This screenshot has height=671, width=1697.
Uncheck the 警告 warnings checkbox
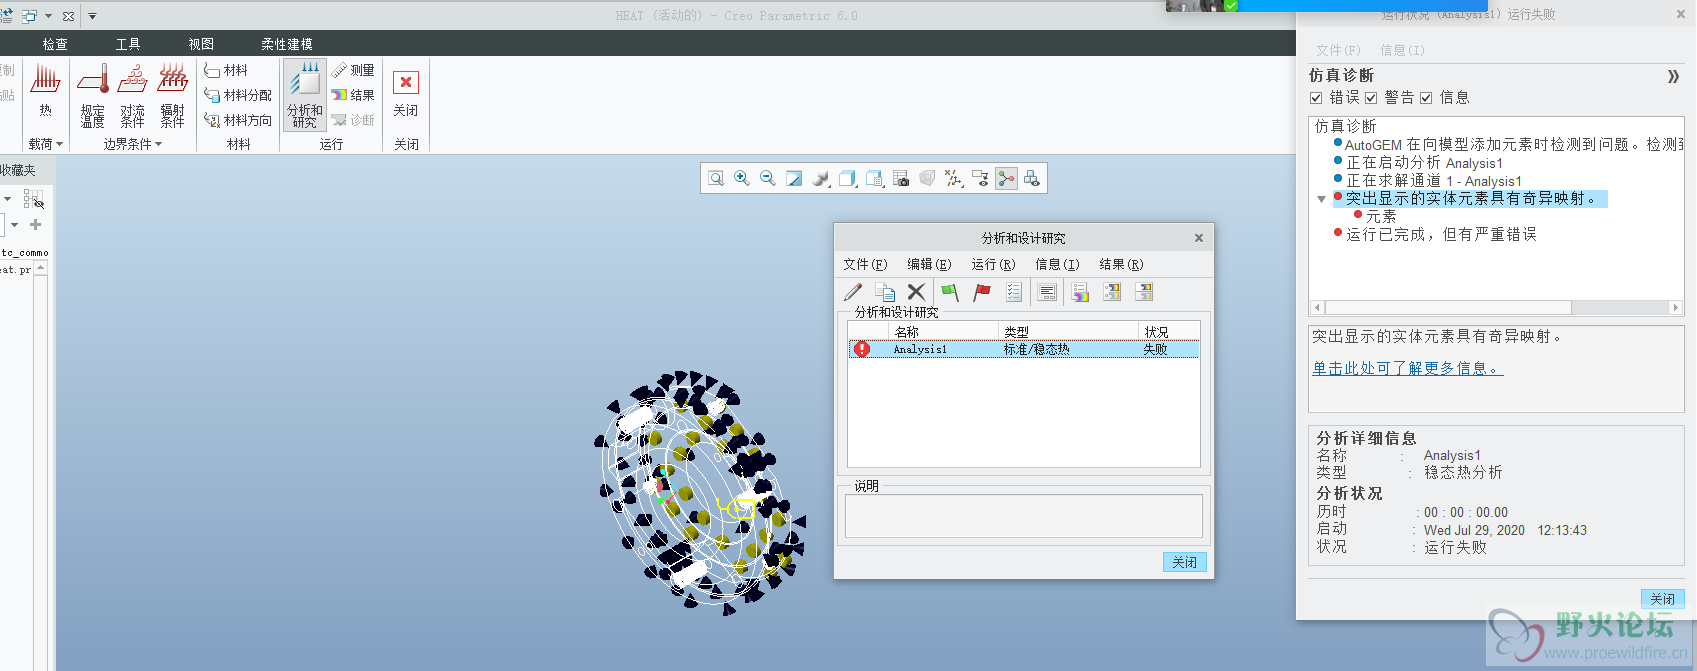[x=1371, y=98]
